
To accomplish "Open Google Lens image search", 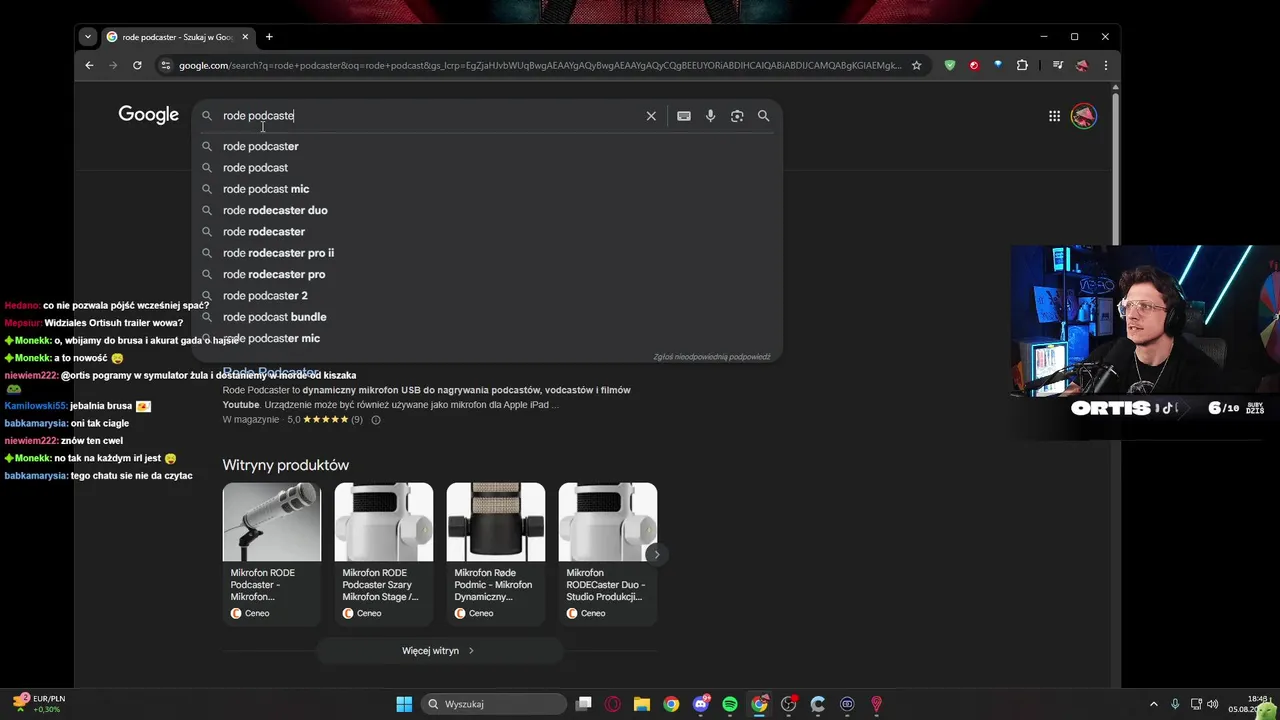I will [737, 116].
